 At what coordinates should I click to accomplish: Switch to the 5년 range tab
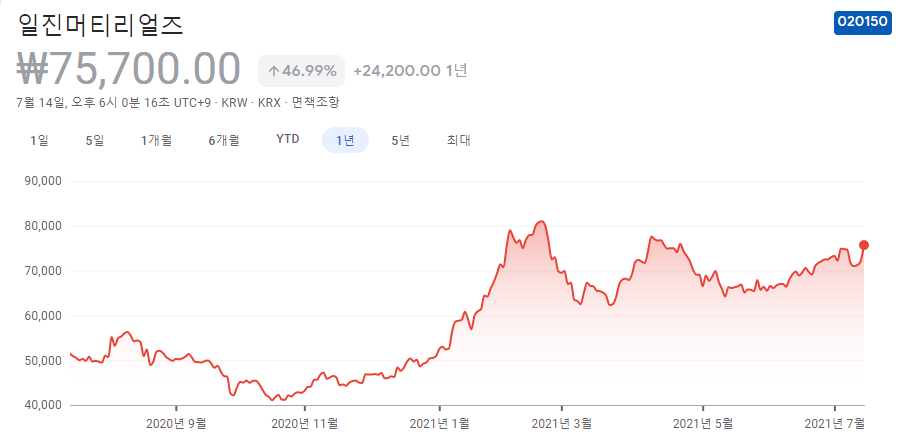click(x=400, y=140)
